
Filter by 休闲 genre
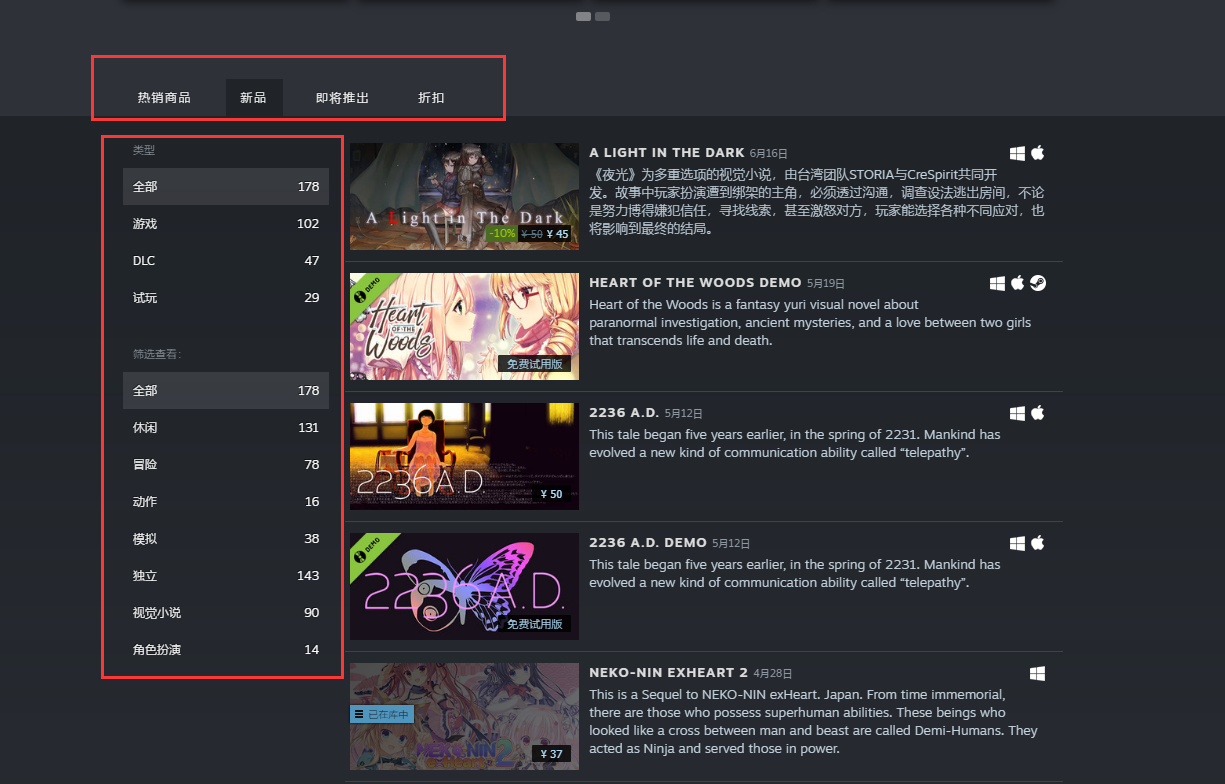(226, 428)
